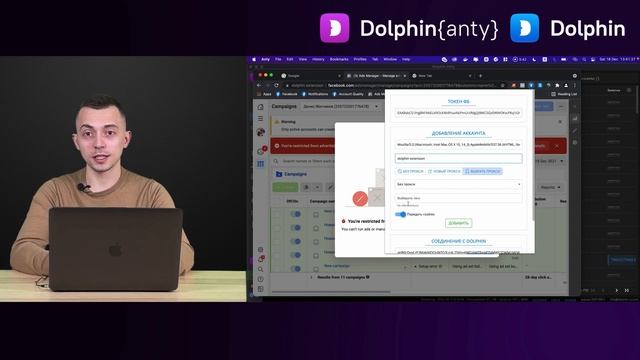This screenshot has width=640, height=360.
Task: Open the Account Quality bookmark
Action: tap(348, 94)
